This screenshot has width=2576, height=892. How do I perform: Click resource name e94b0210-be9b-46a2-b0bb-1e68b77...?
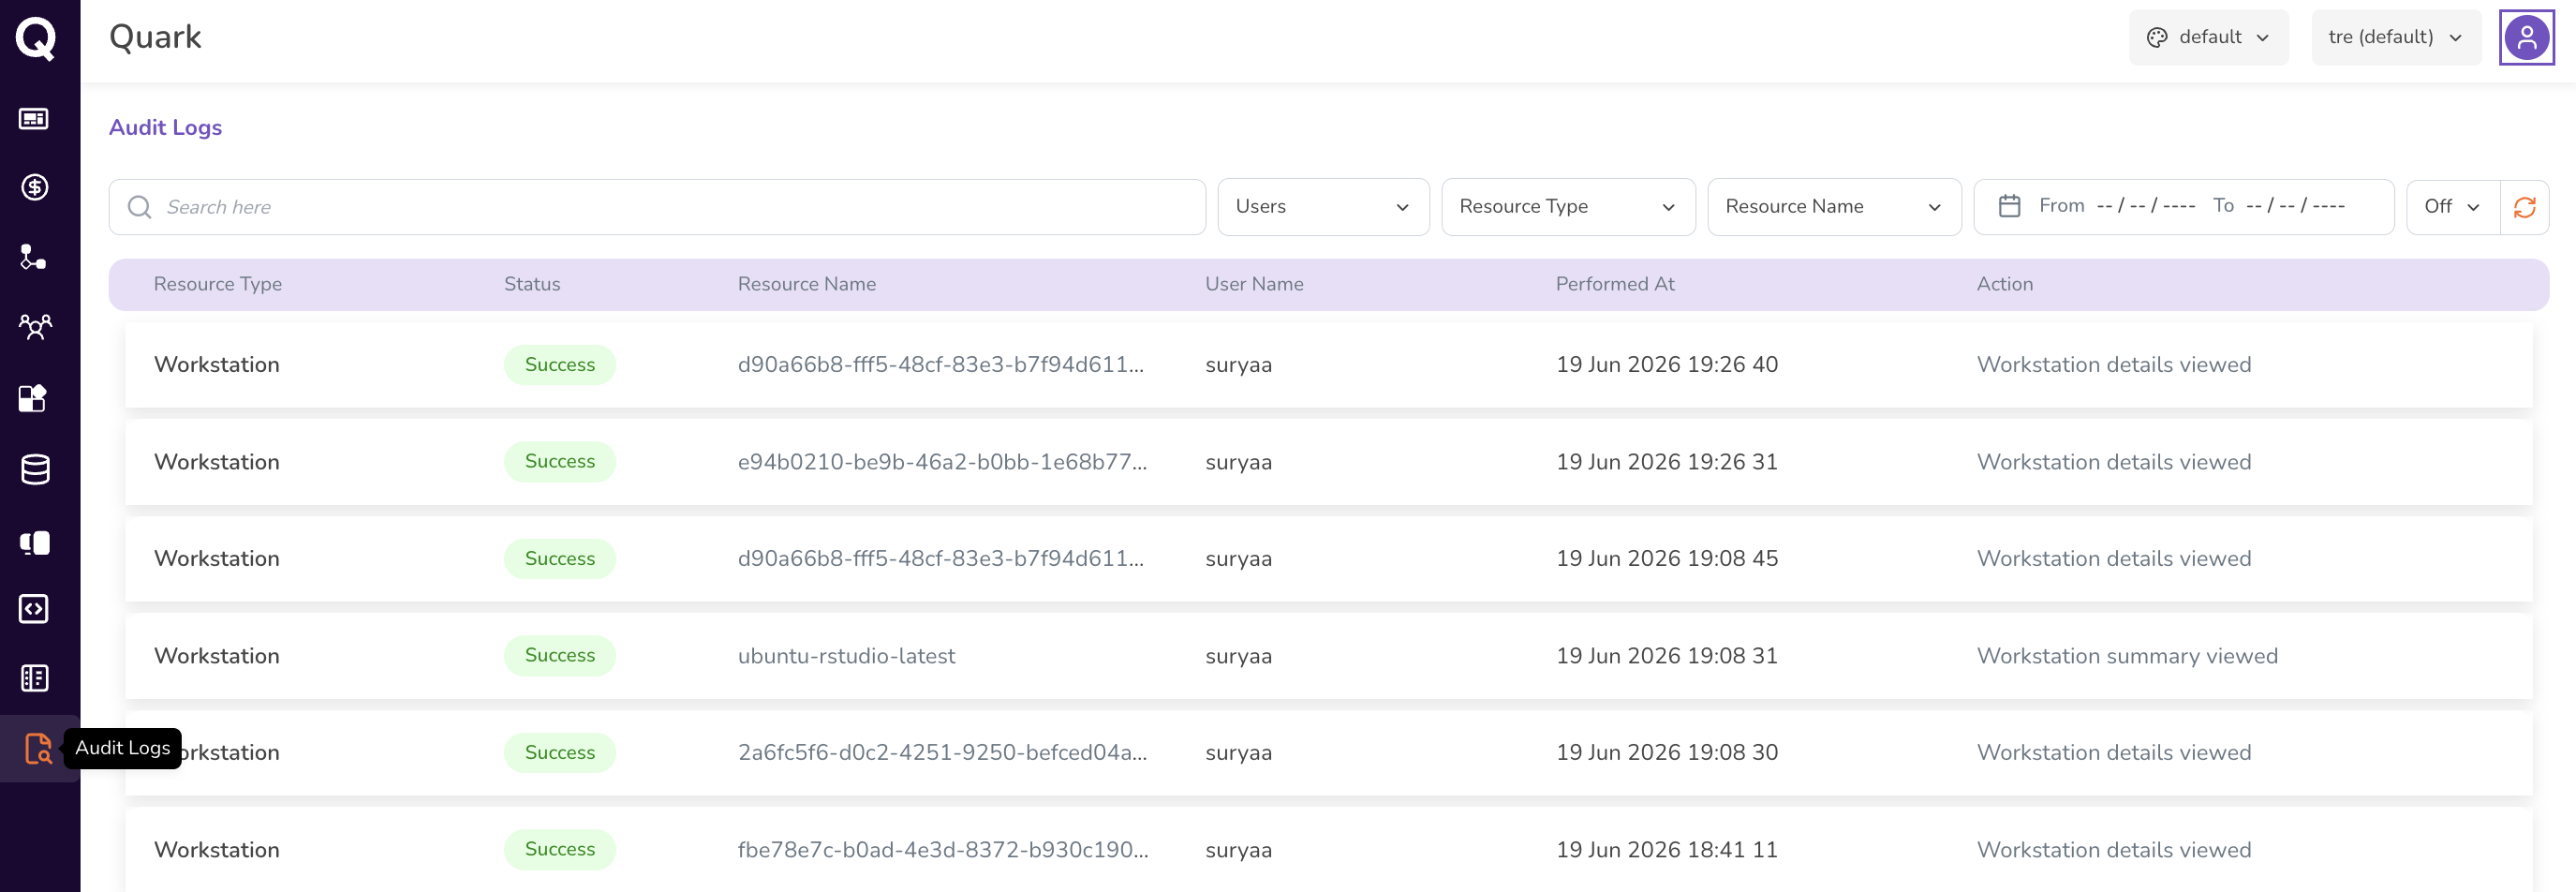pos(942,462)
